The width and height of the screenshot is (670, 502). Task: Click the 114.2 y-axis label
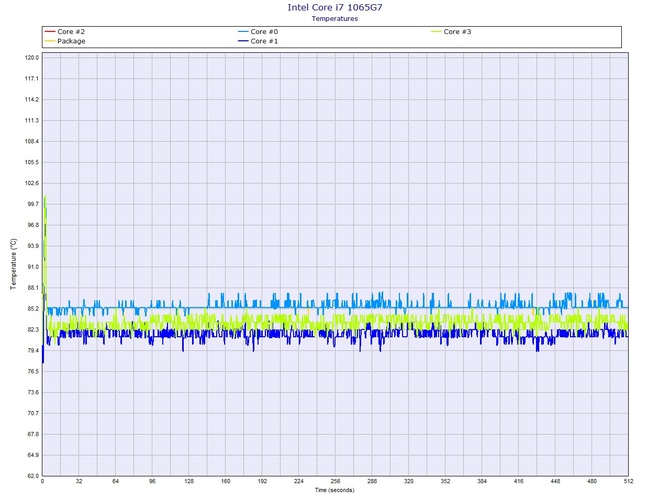pyautogui.click(x=32, y=100)
